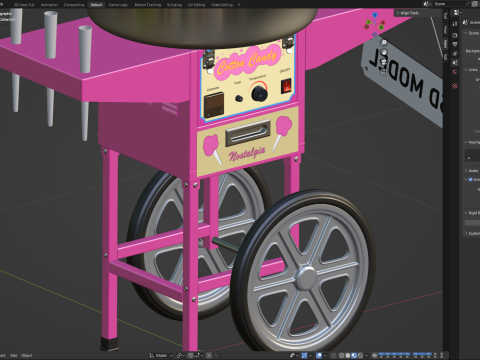
Task: Open the Video Editing workspace tab
Action: point(222,5)
